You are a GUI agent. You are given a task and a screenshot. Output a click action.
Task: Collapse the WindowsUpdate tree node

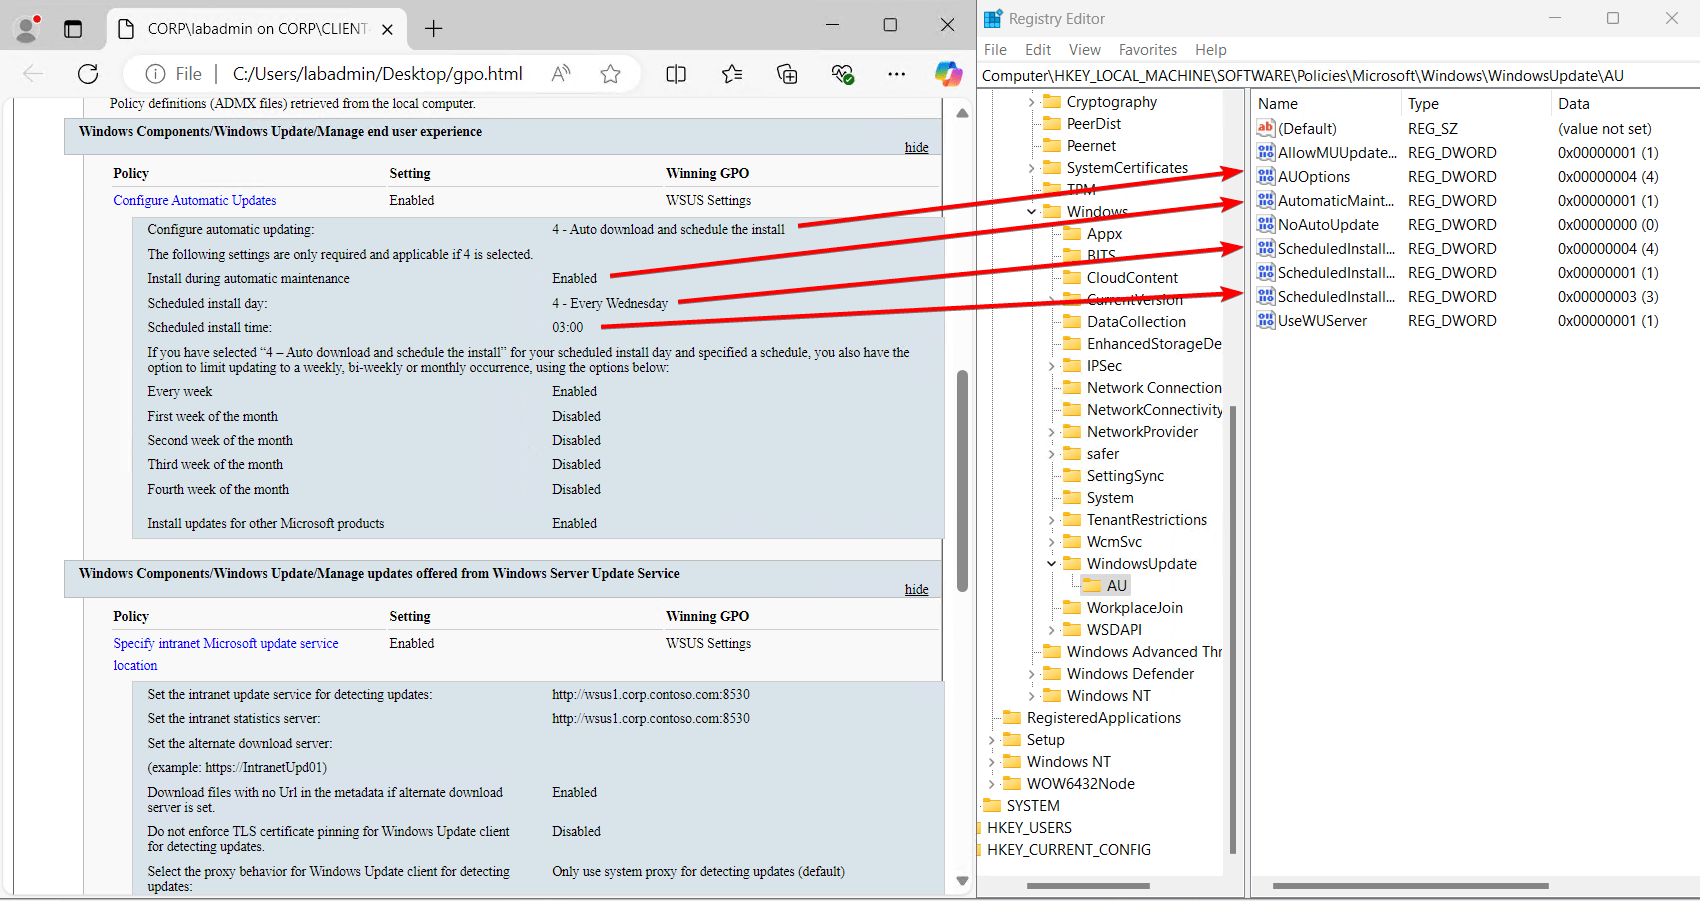[x=1049, y=563]
